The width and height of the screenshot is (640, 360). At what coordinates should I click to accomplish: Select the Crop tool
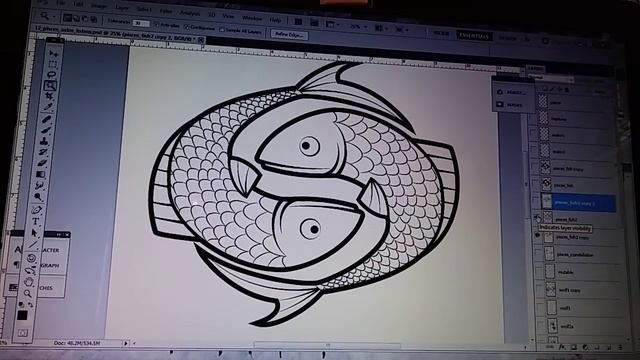(50, 96)
